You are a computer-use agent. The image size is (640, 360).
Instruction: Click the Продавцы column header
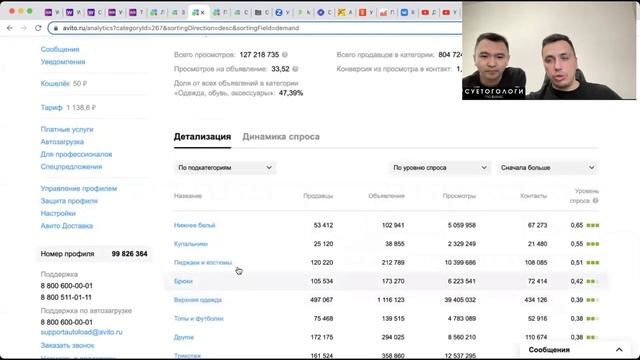[x=318, y=196]
